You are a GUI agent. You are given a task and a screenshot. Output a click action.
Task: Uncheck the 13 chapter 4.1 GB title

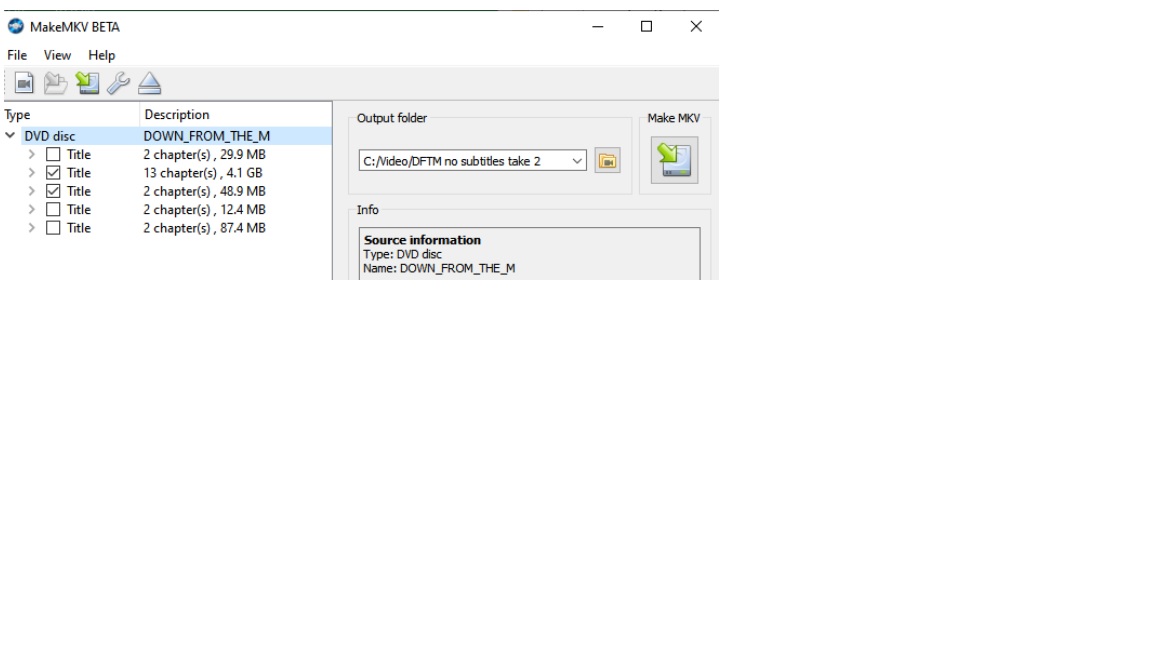point(54,173)
